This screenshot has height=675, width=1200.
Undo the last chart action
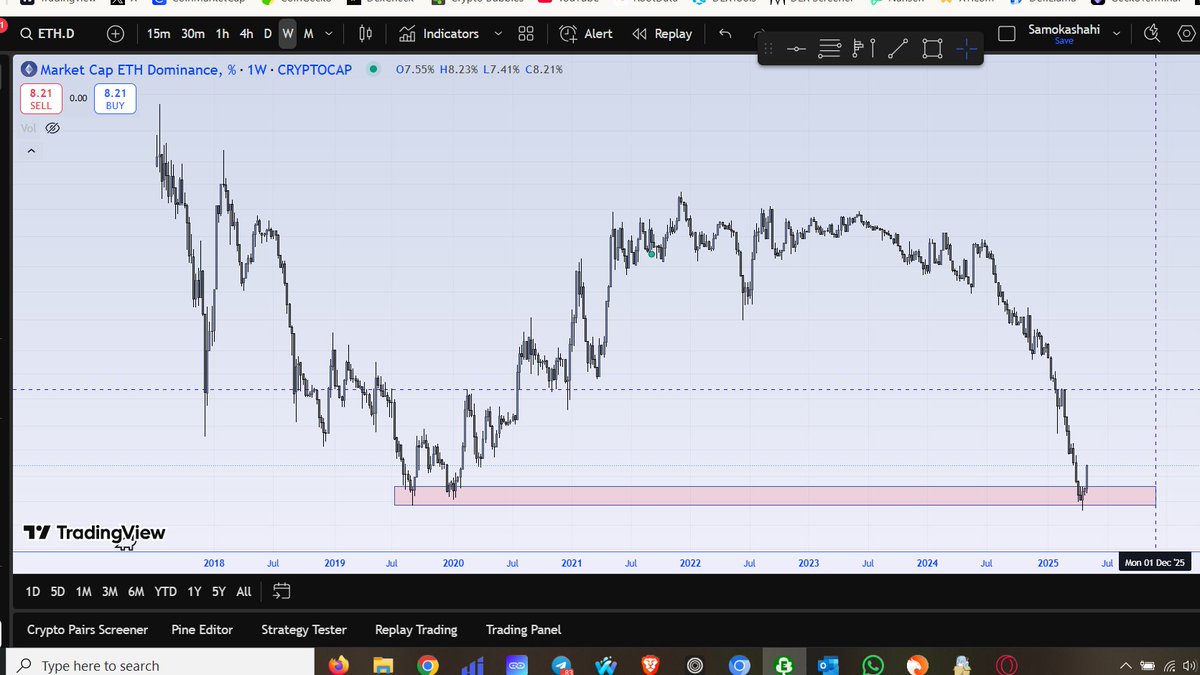point(725,33)
